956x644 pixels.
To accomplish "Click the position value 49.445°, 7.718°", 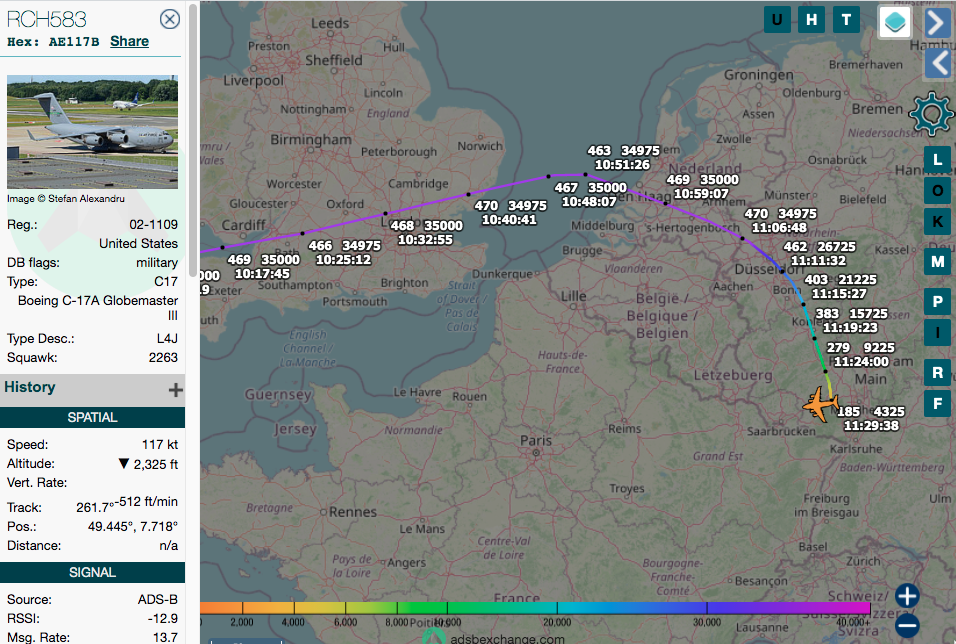I will coord(133,526).
